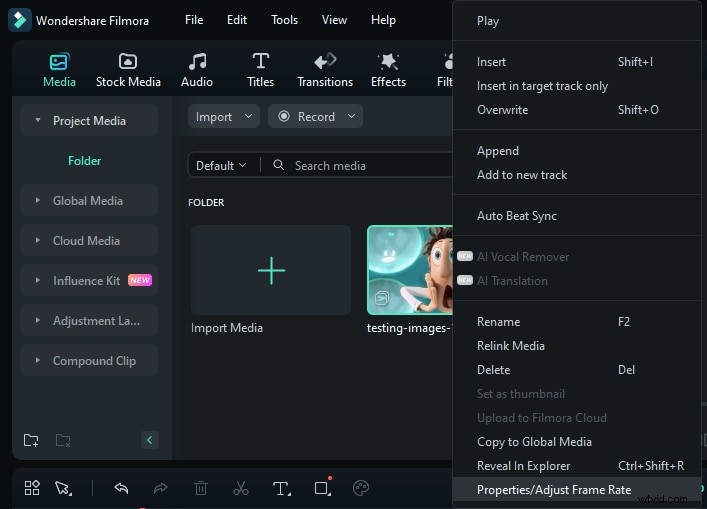Expand the Cloud Media section
Screen dimensions: 707x509
tap(38, 240)
